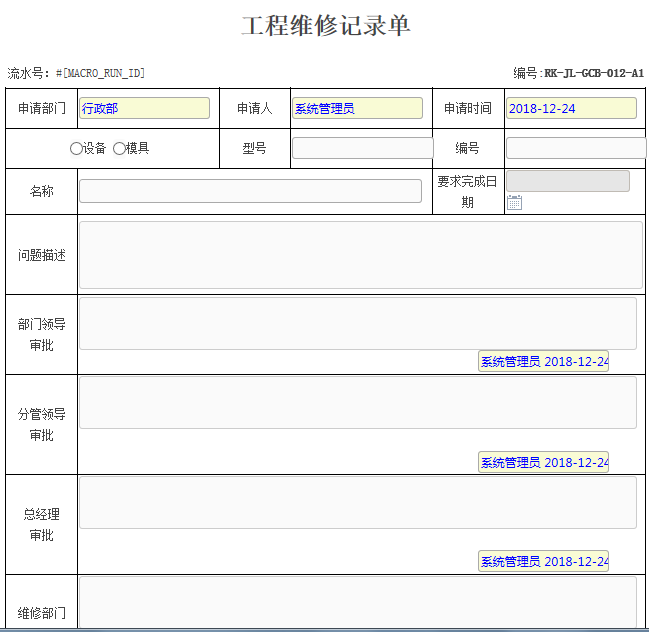Click the 部门领导审批 label
The width and height of the screenshot is (649, 632).
(x=42, y=334)
